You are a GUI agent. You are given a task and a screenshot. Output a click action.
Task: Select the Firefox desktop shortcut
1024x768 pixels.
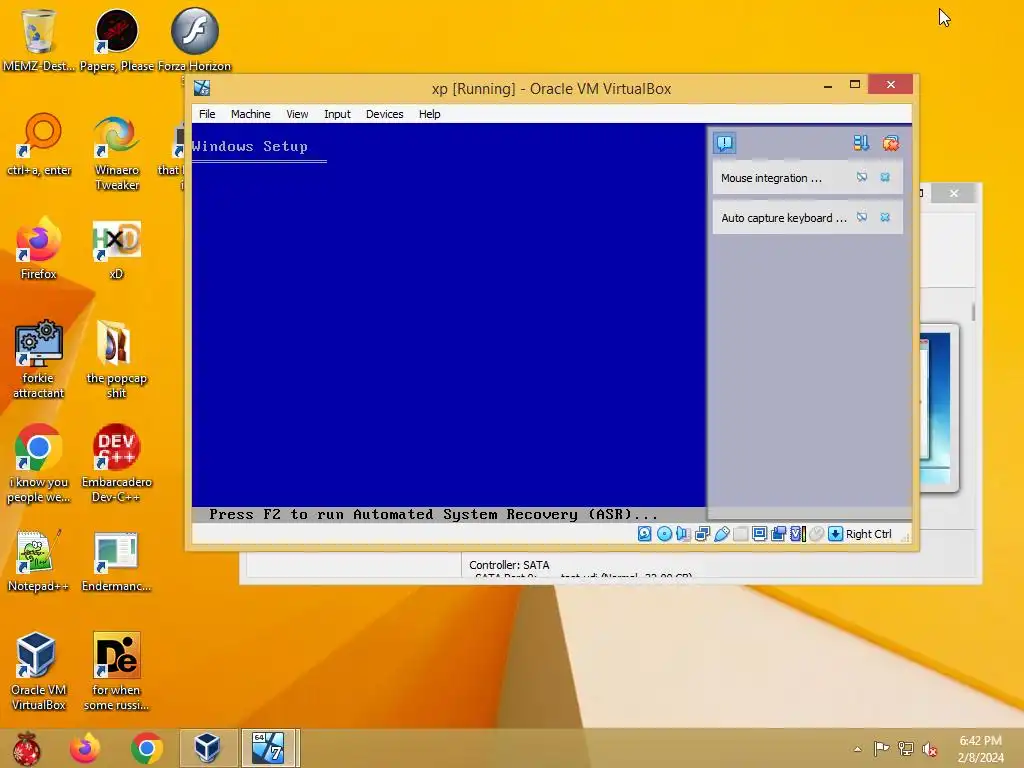39,248
